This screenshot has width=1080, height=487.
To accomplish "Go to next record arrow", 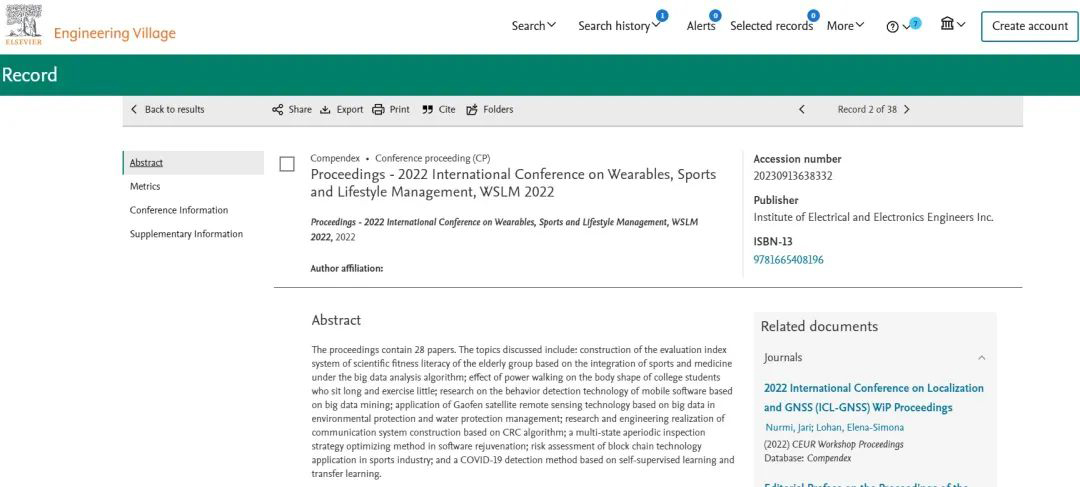I will click(x=906, y=110).
